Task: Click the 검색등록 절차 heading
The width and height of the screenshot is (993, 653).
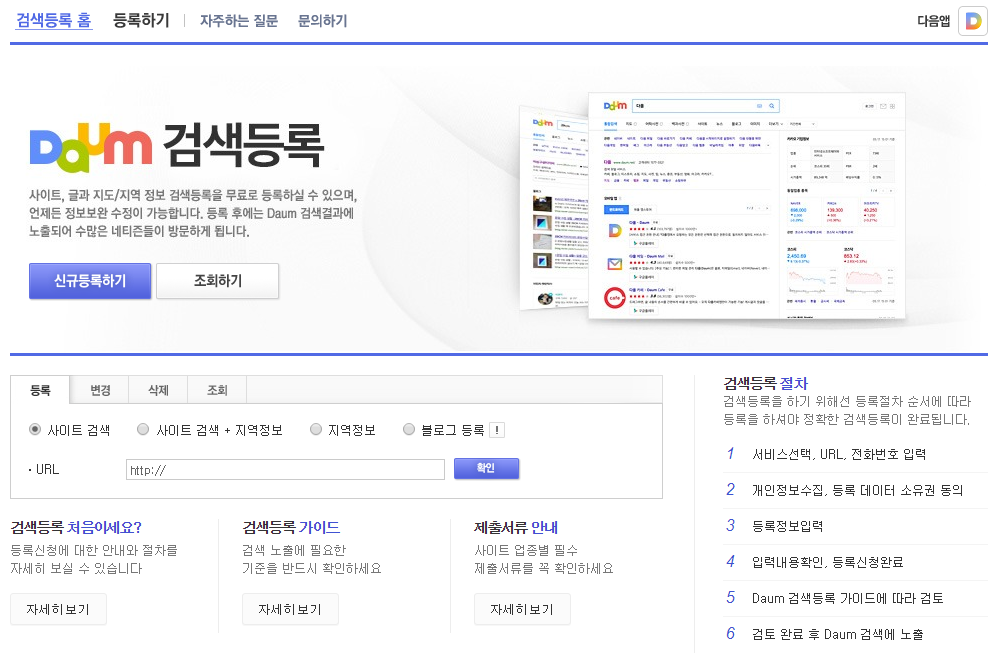Action: click(x=766, y=383)
